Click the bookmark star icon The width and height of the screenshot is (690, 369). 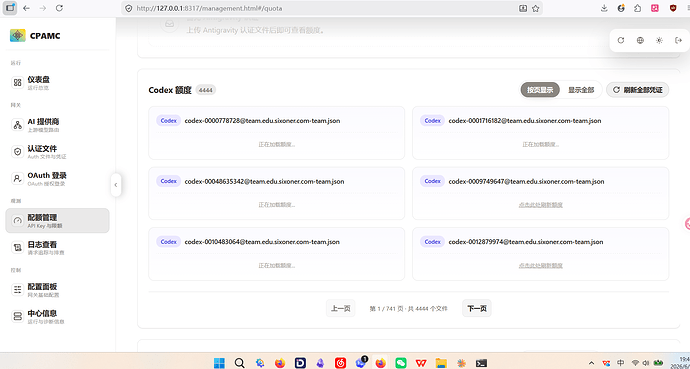536,8
